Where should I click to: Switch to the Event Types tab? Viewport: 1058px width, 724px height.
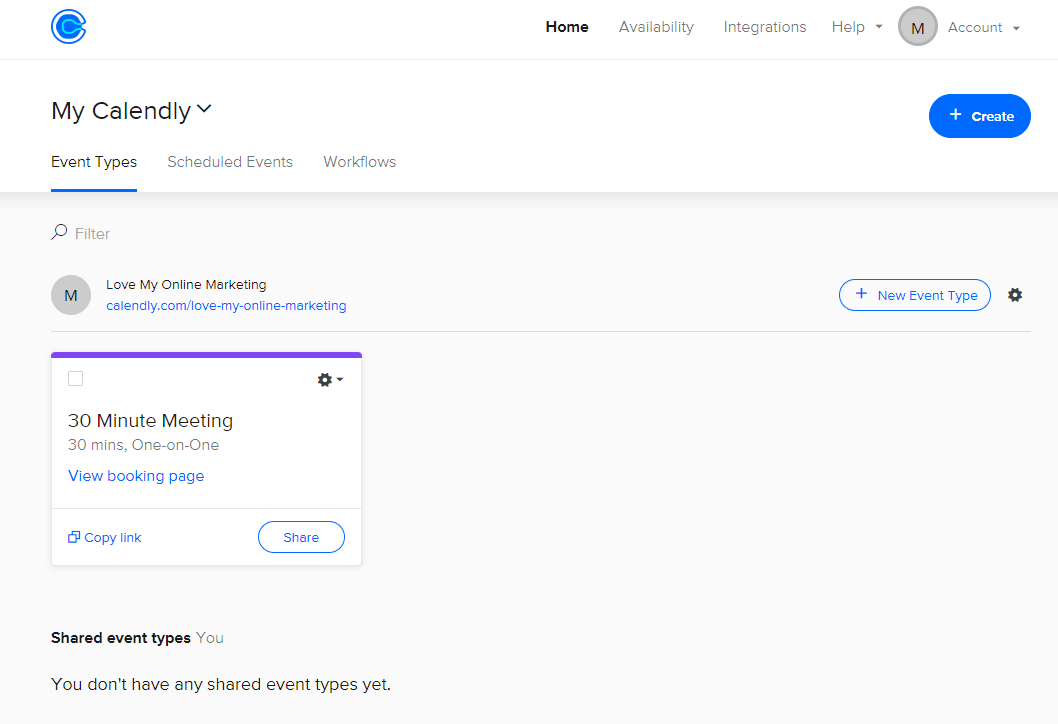(x=94, y=162)
